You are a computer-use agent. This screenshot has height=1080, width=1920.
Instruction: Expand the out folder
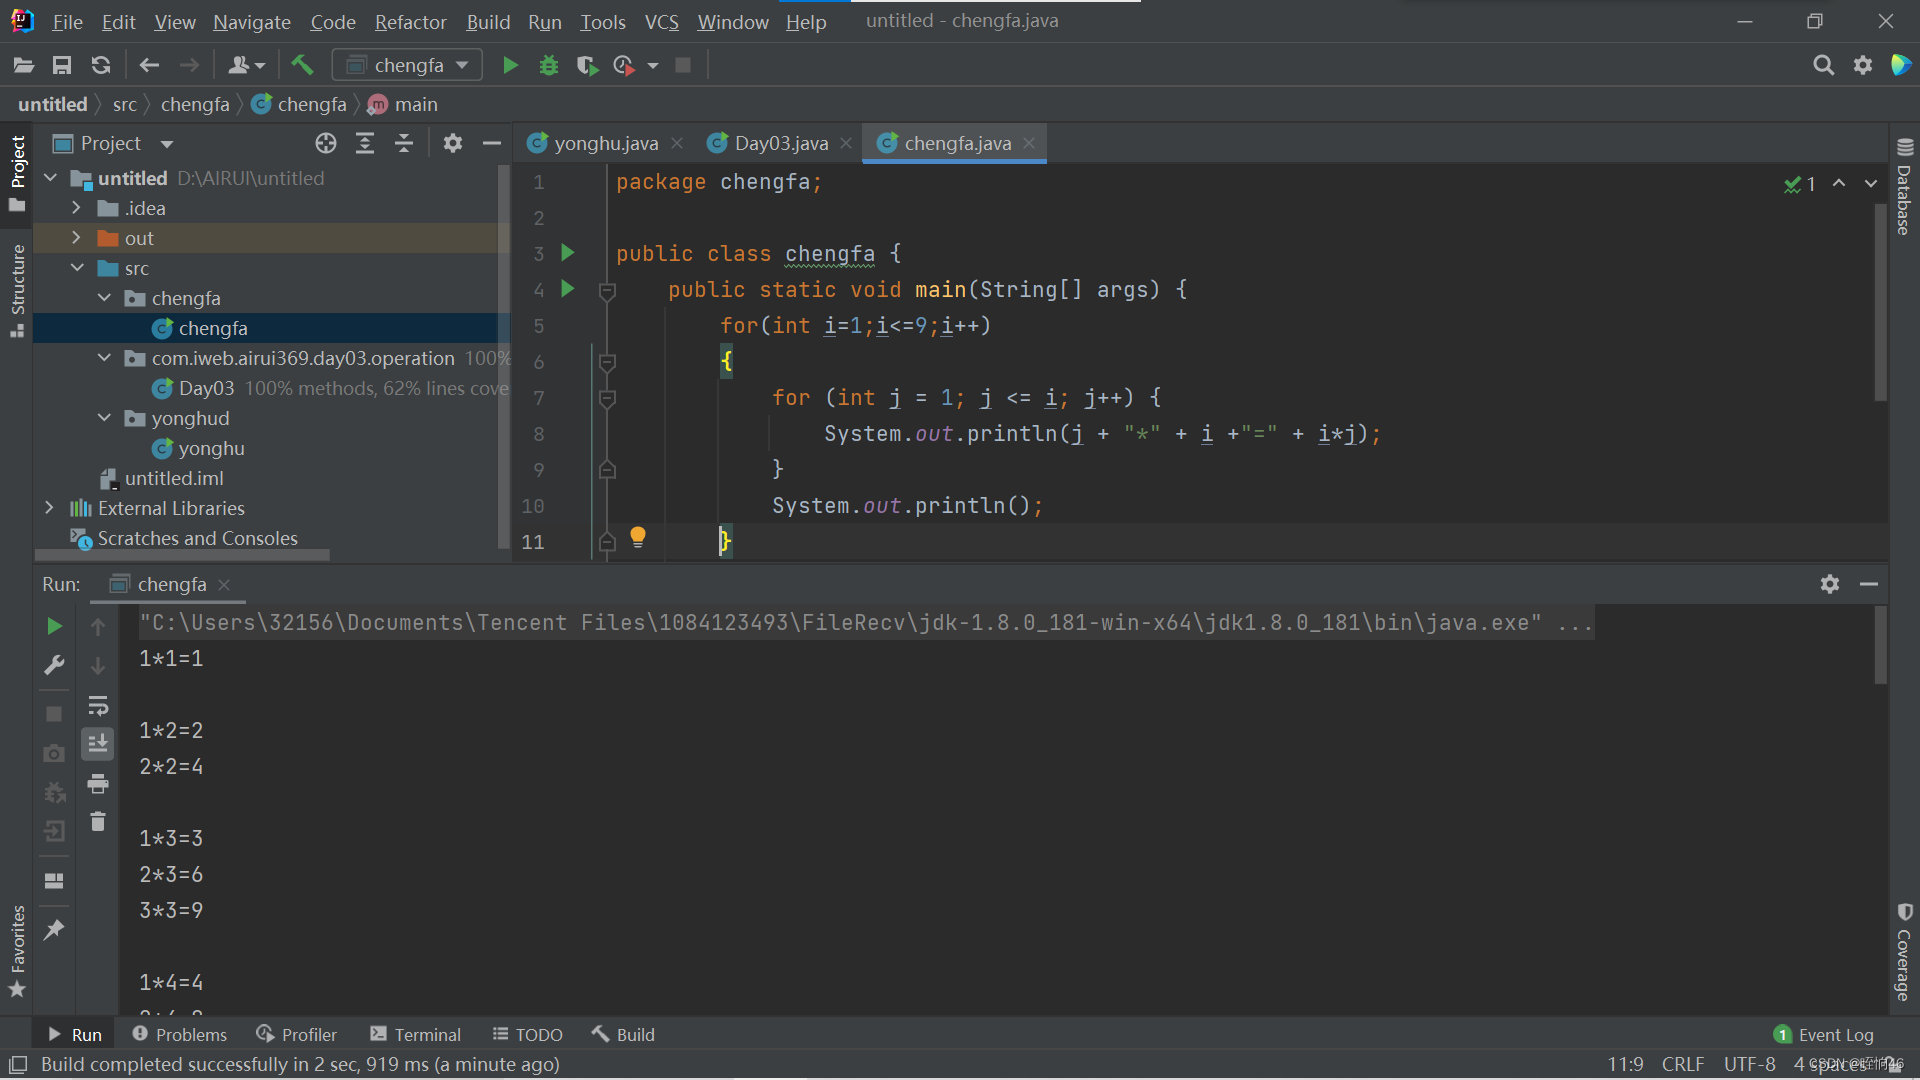(x=76, y=238)
